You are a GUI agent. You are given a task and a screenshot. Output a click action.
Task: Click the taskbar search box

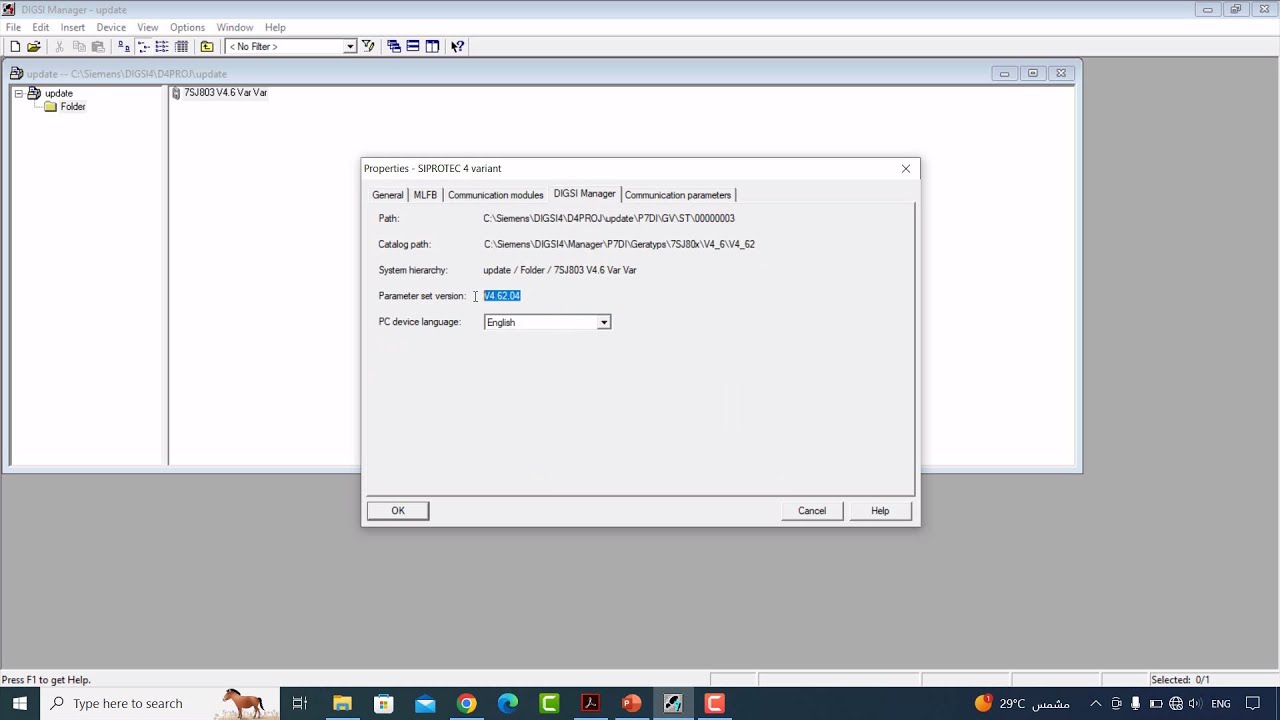point(160,703)
